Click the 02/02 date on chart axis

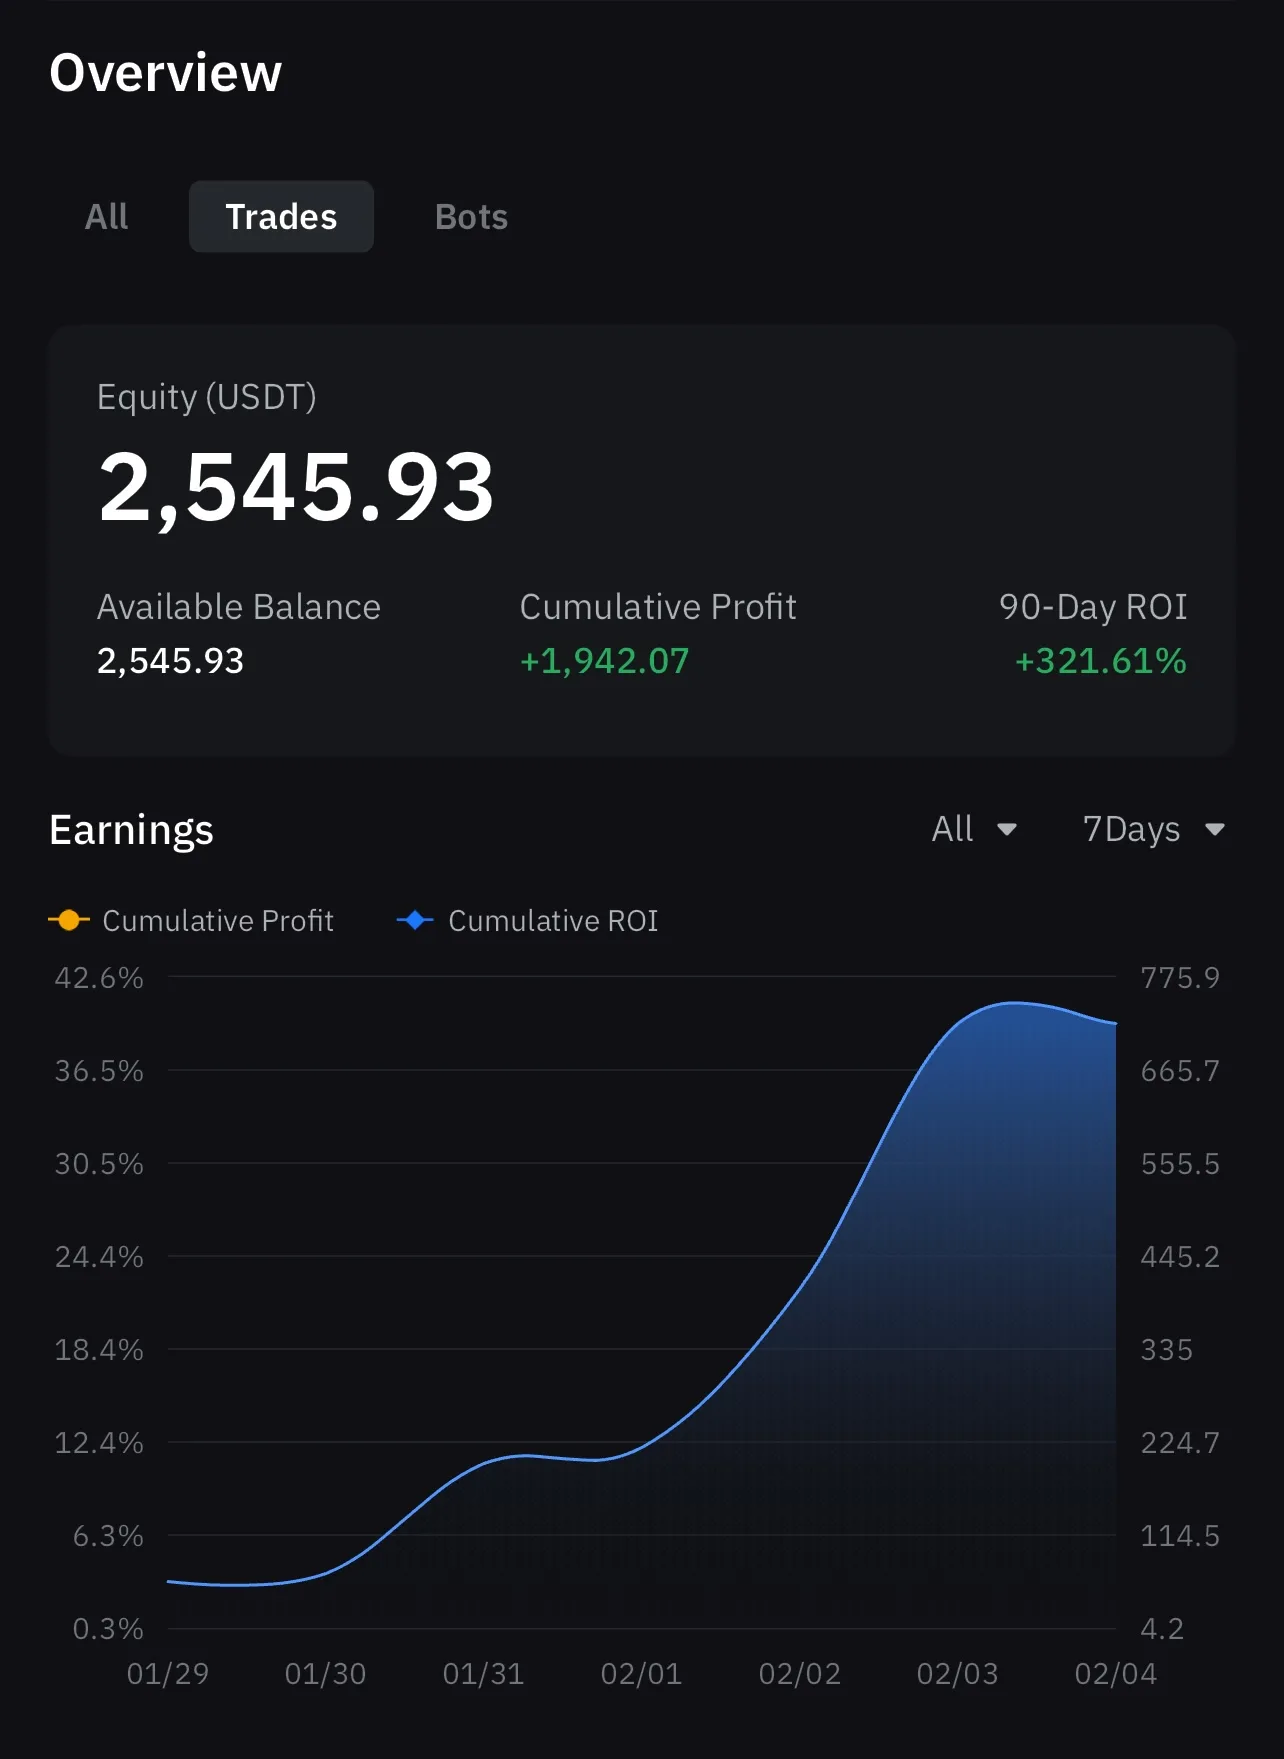[800, 1674]
